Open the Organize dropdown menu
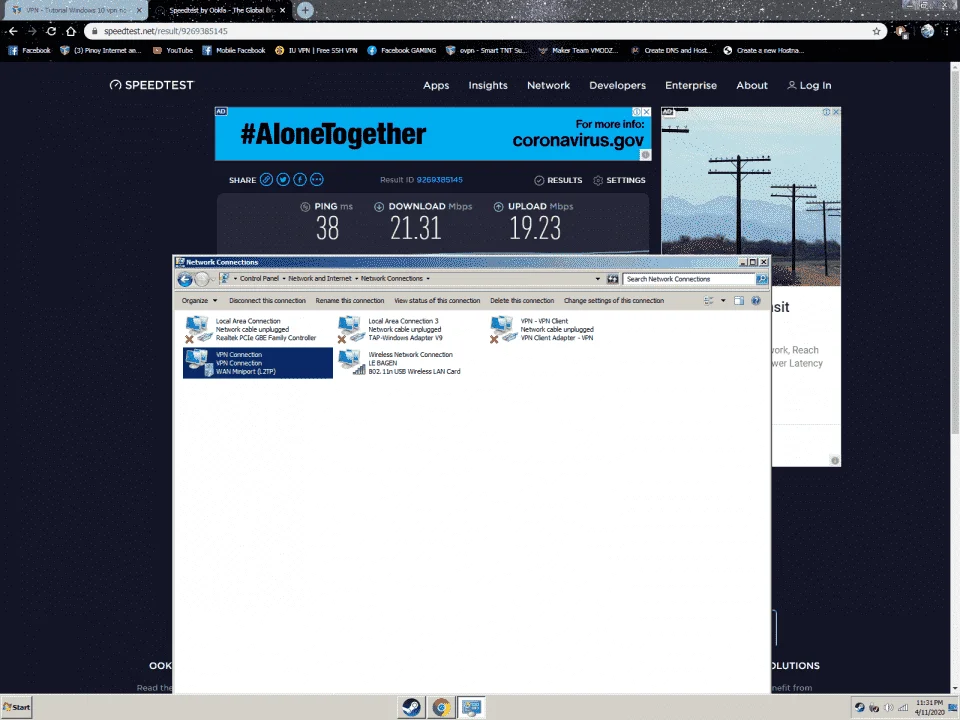This screenshot has width=960, height=720. click(200, 301)
